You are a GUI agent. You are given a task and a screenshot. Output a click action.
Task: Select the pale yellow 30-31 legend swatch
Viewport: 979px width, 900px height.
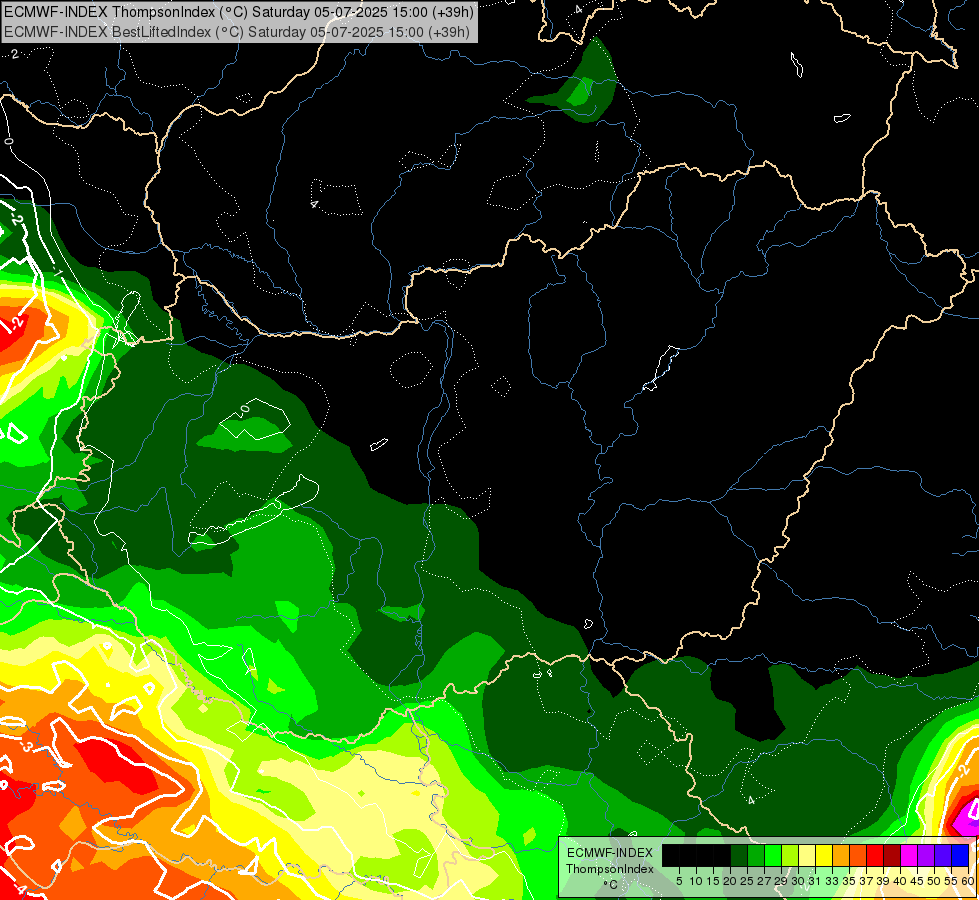[x=807, y=855]
